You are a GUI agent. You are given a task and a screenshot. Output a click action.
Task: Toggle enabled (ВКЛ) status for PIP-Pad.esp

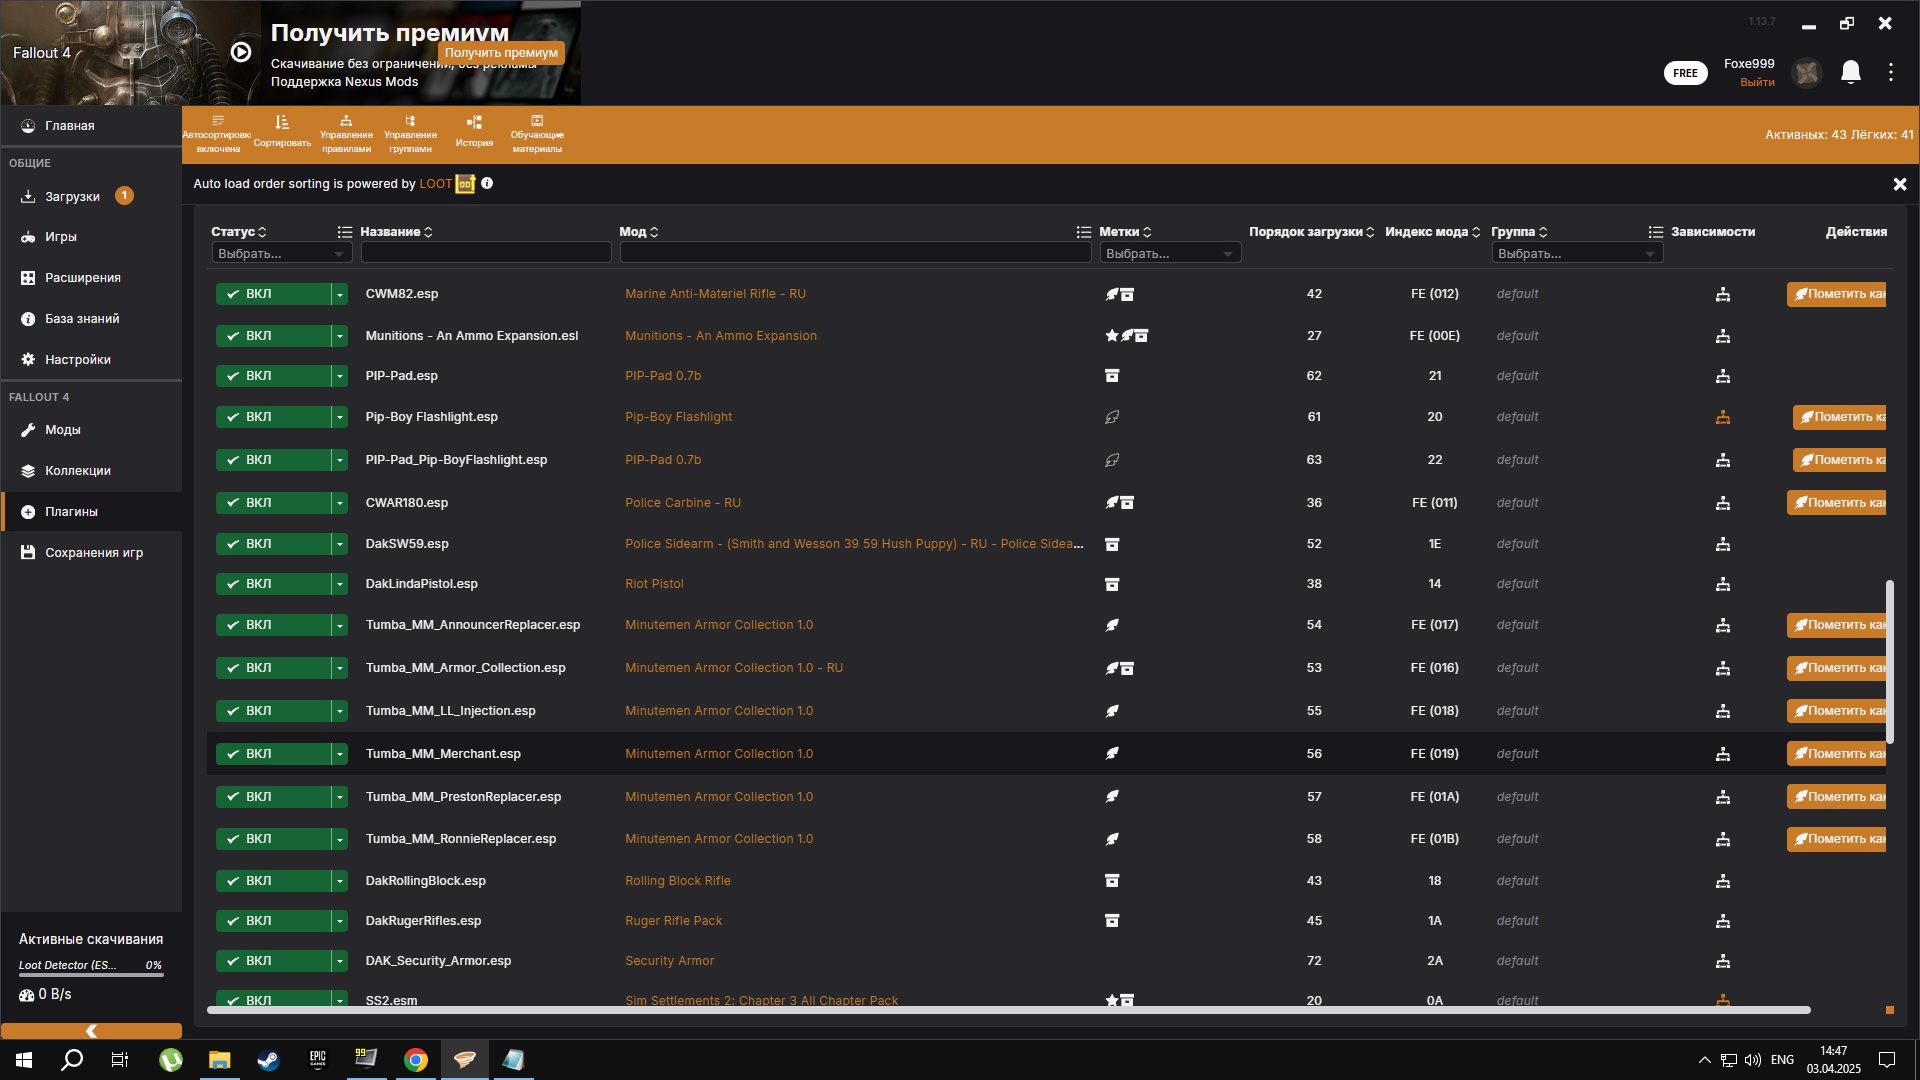[273, 376]
